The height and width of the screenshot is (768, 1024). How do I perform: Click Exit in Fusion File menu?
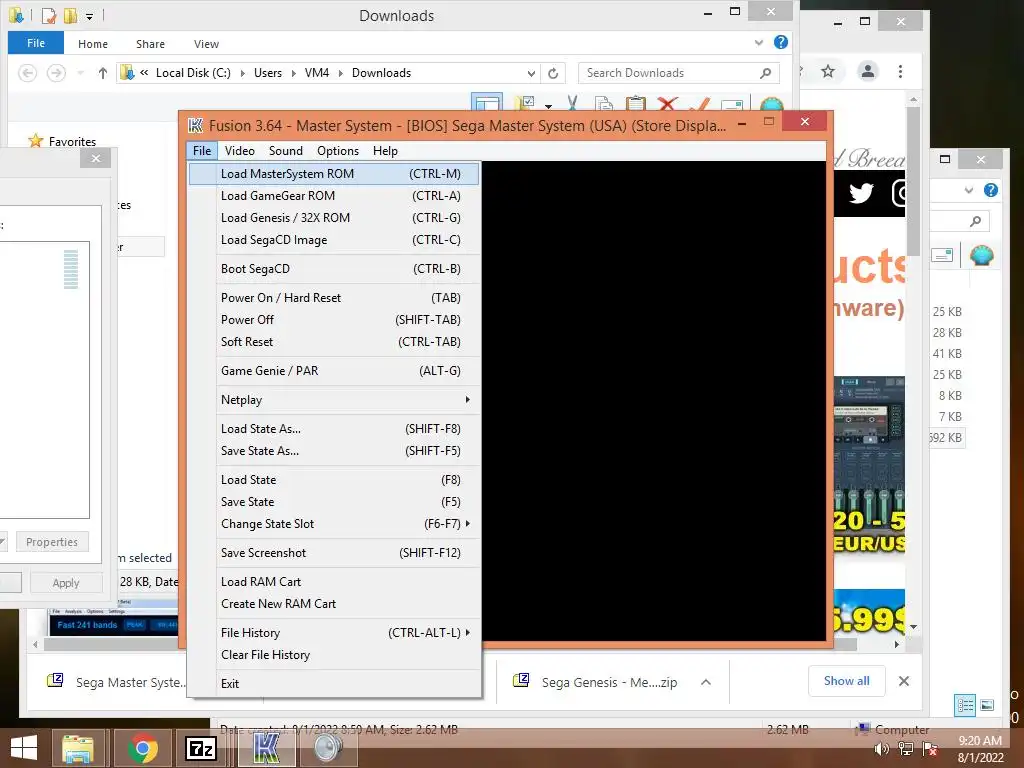(334, 684)
